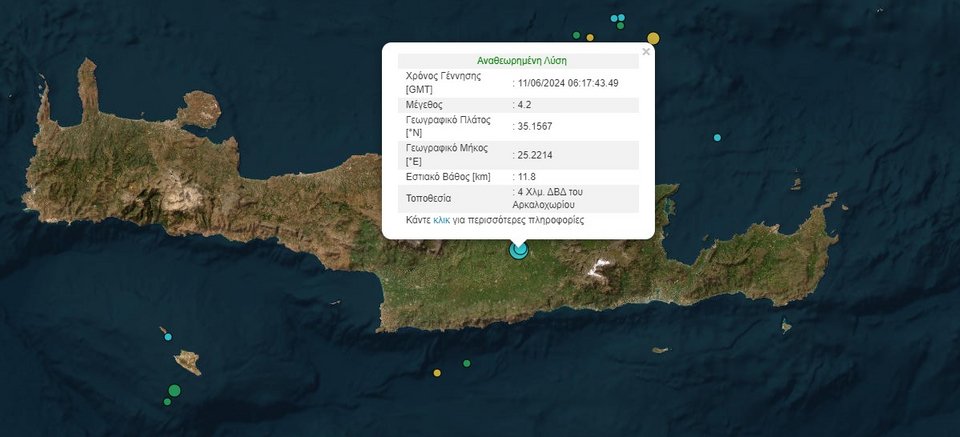Select the lone cyan marker in the sea right of the popup
The image size is (960, 437).
[717, 137]
